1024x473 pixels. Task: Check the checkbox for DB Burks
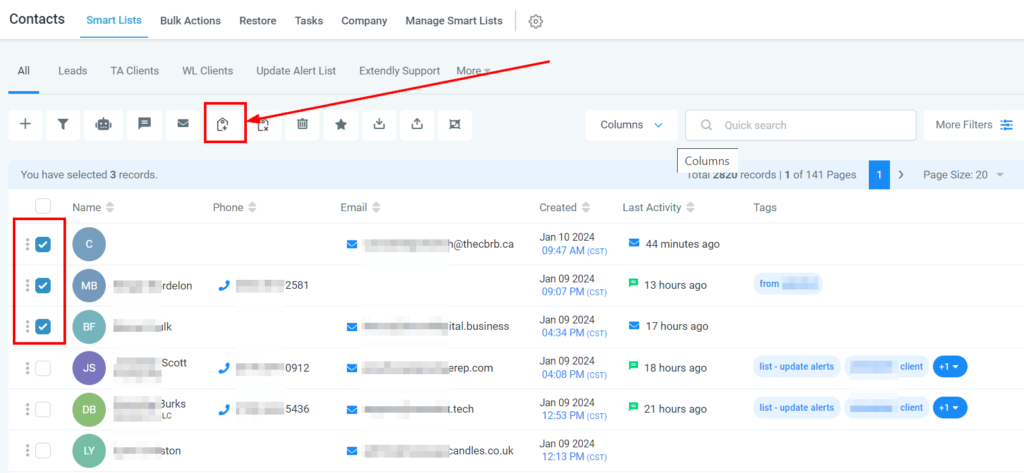42,409
